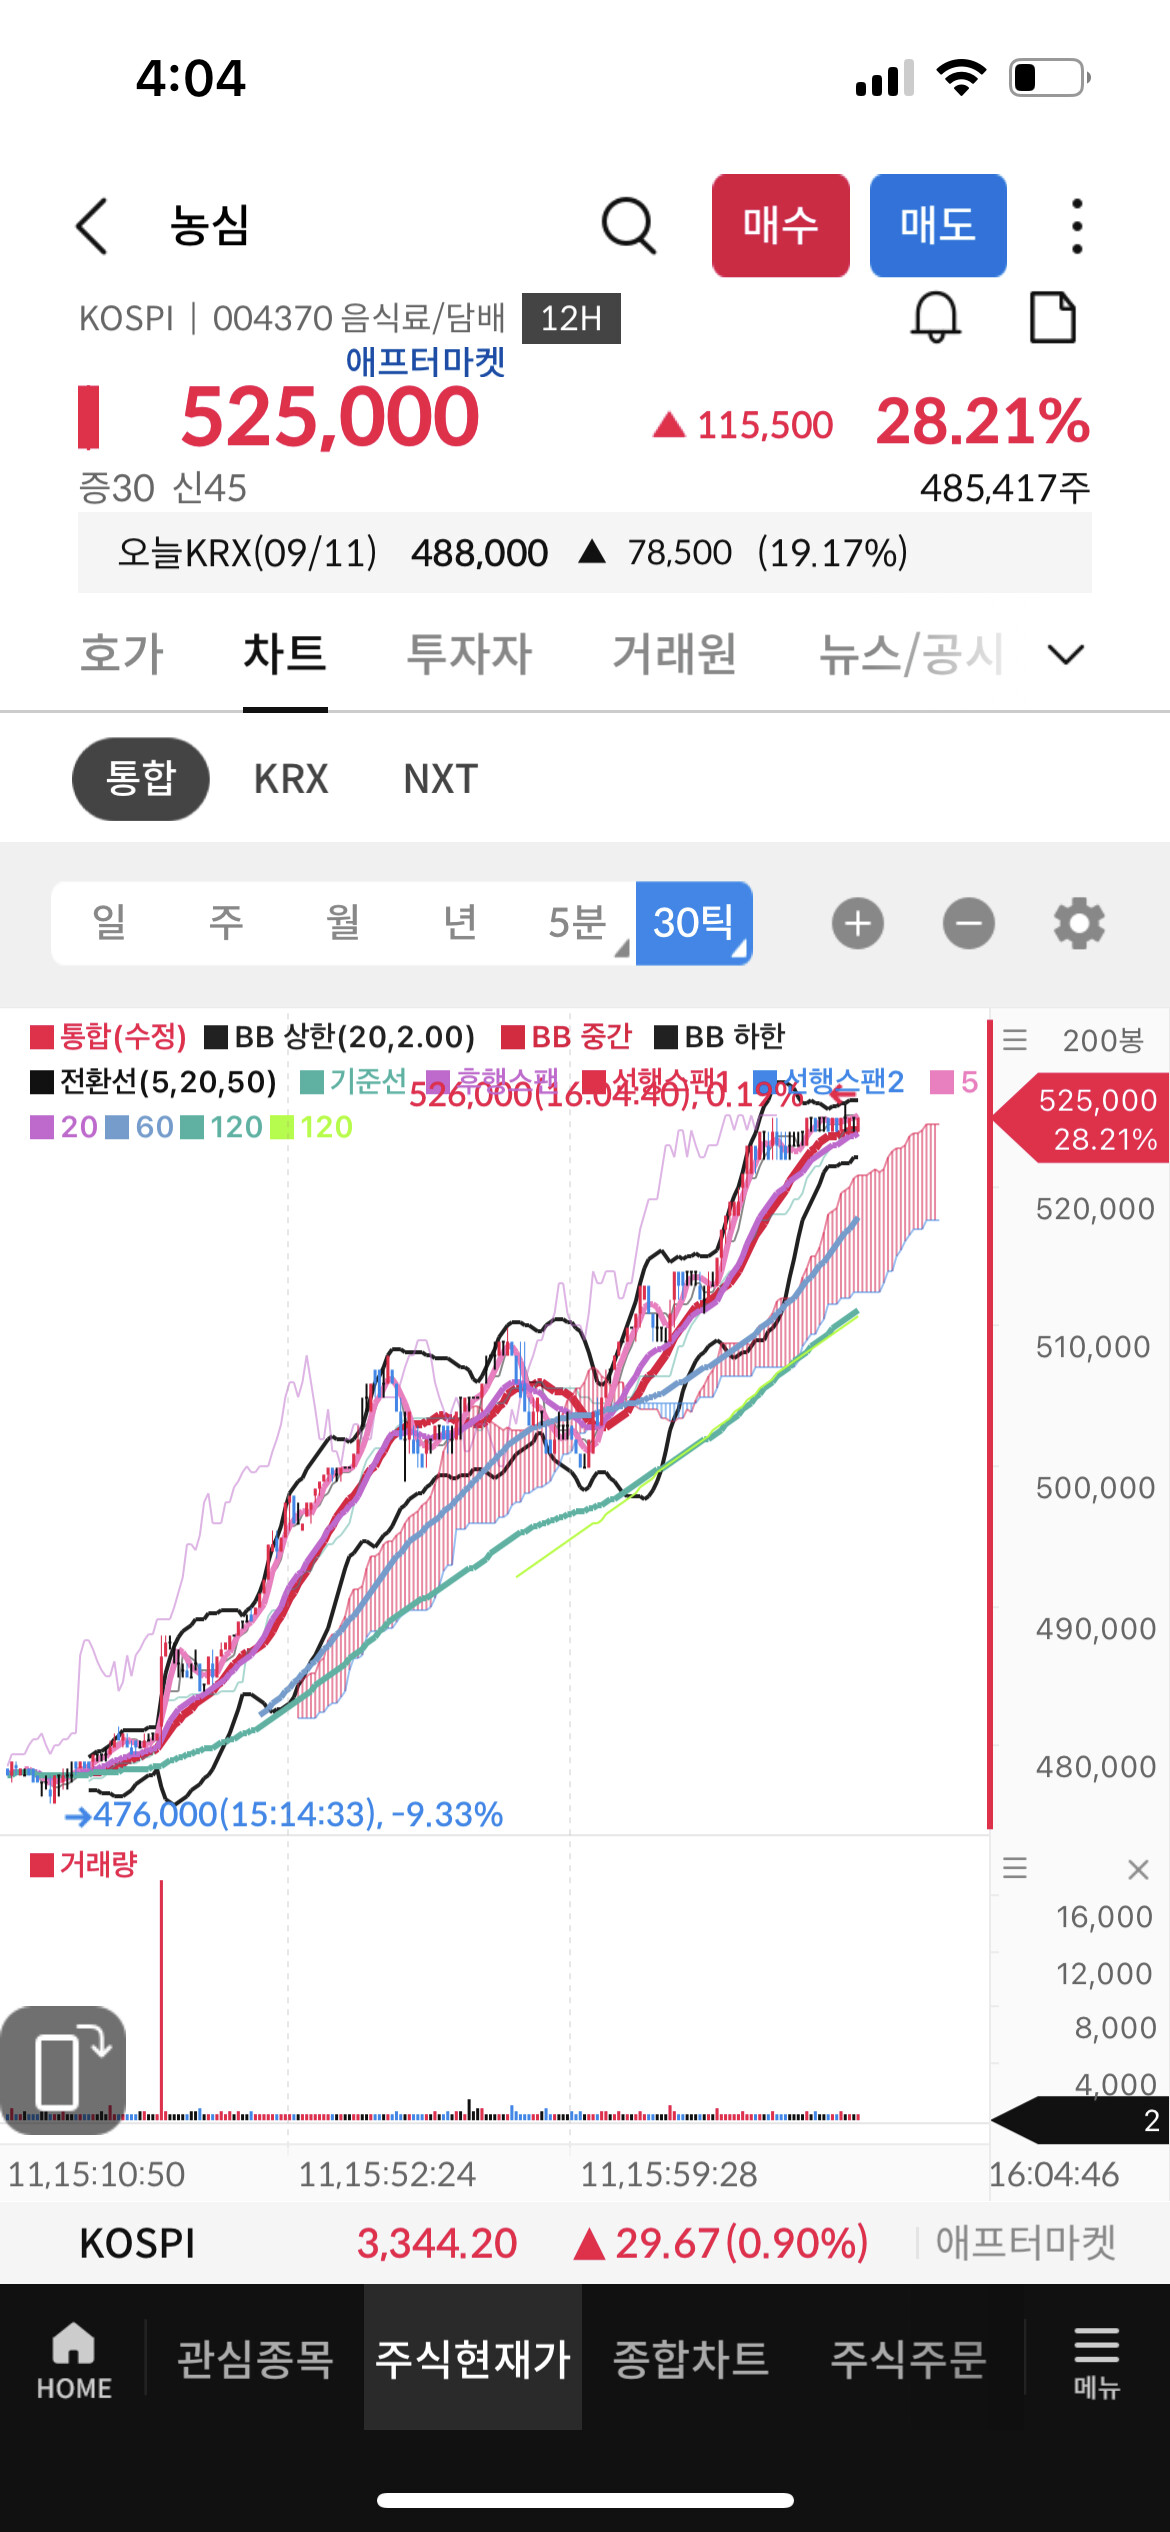This screenshot has width=1170, height=2532.
Task: Open chart settings gear icon
Action: tap(1079, 923)
